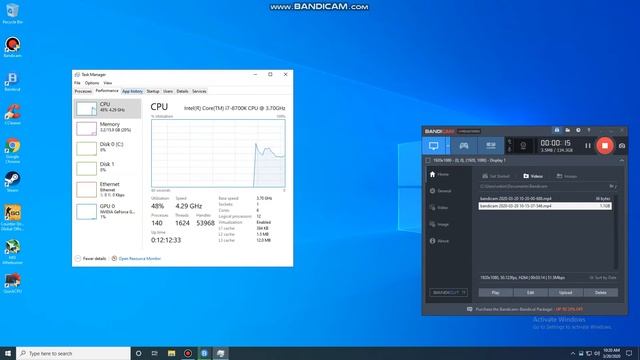The height and width of the screenshot is (360, 640).
Task: Open the Bandicut desktop shortcut
Action: (12, 81)
